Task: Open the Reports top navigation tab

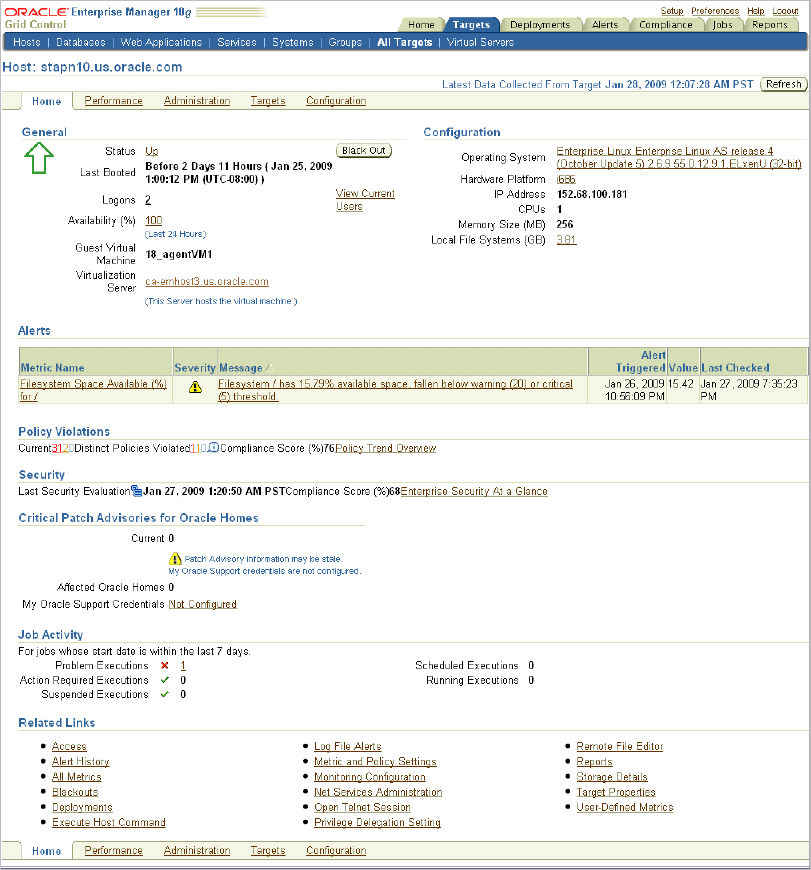Action: 770,25
